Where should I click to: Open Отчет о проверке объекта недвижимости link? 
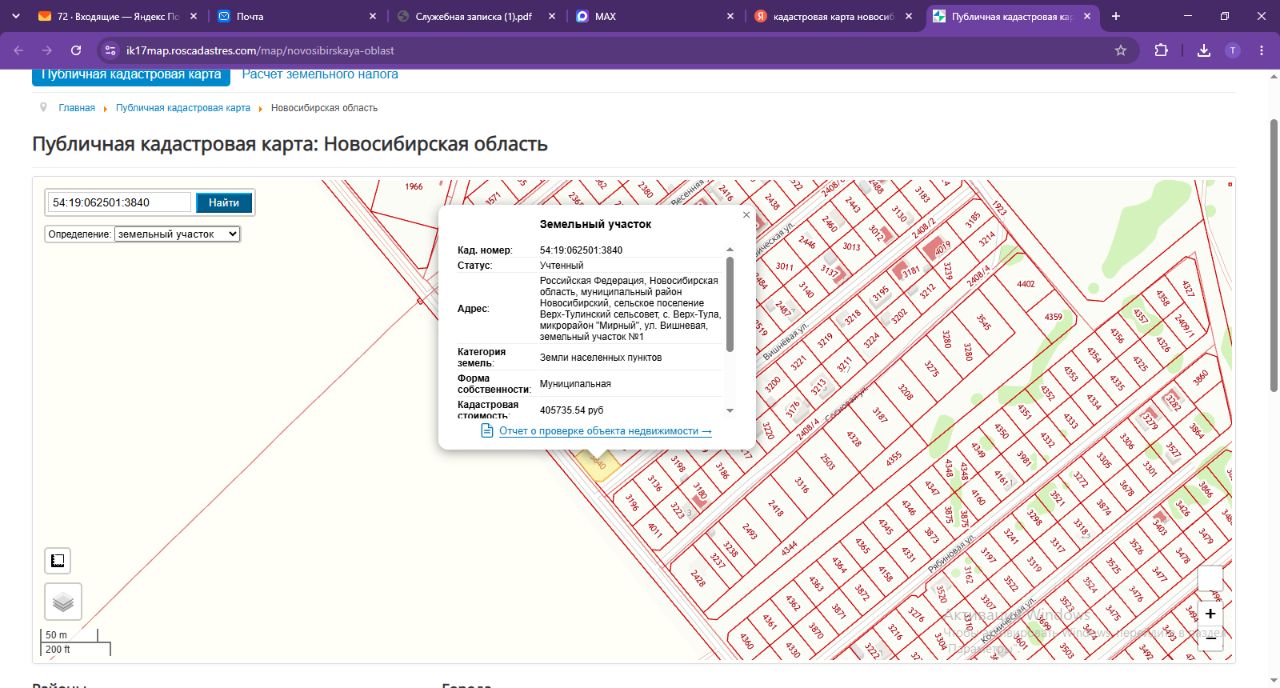[605, 431]
